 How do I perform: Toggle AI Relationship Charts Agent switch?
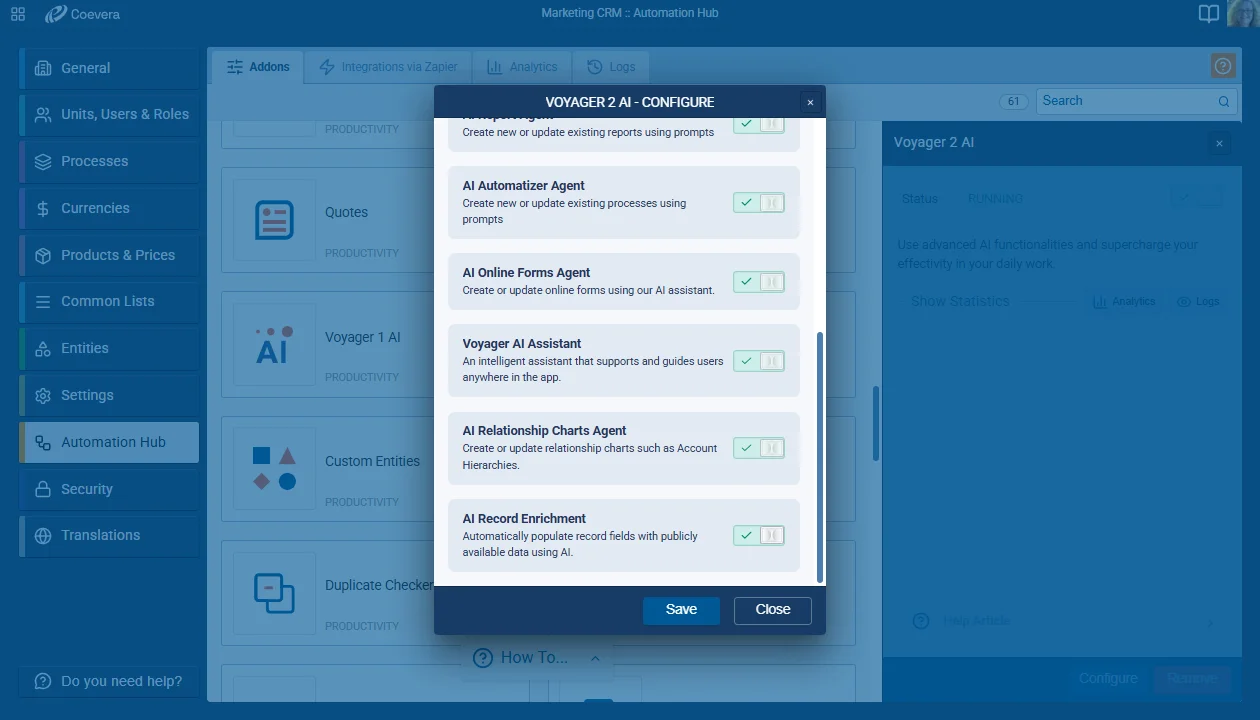tap(759, 448)
